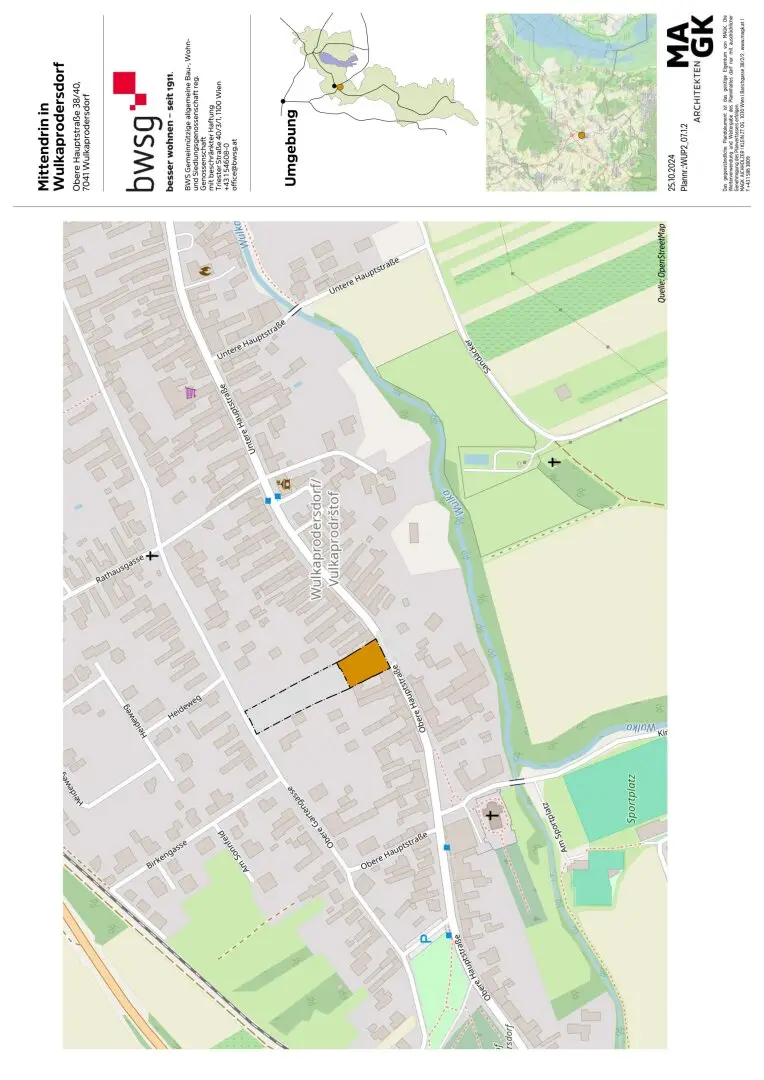
Task: Click the 'Sandäcker' road label
Action: tap(478, 357)
